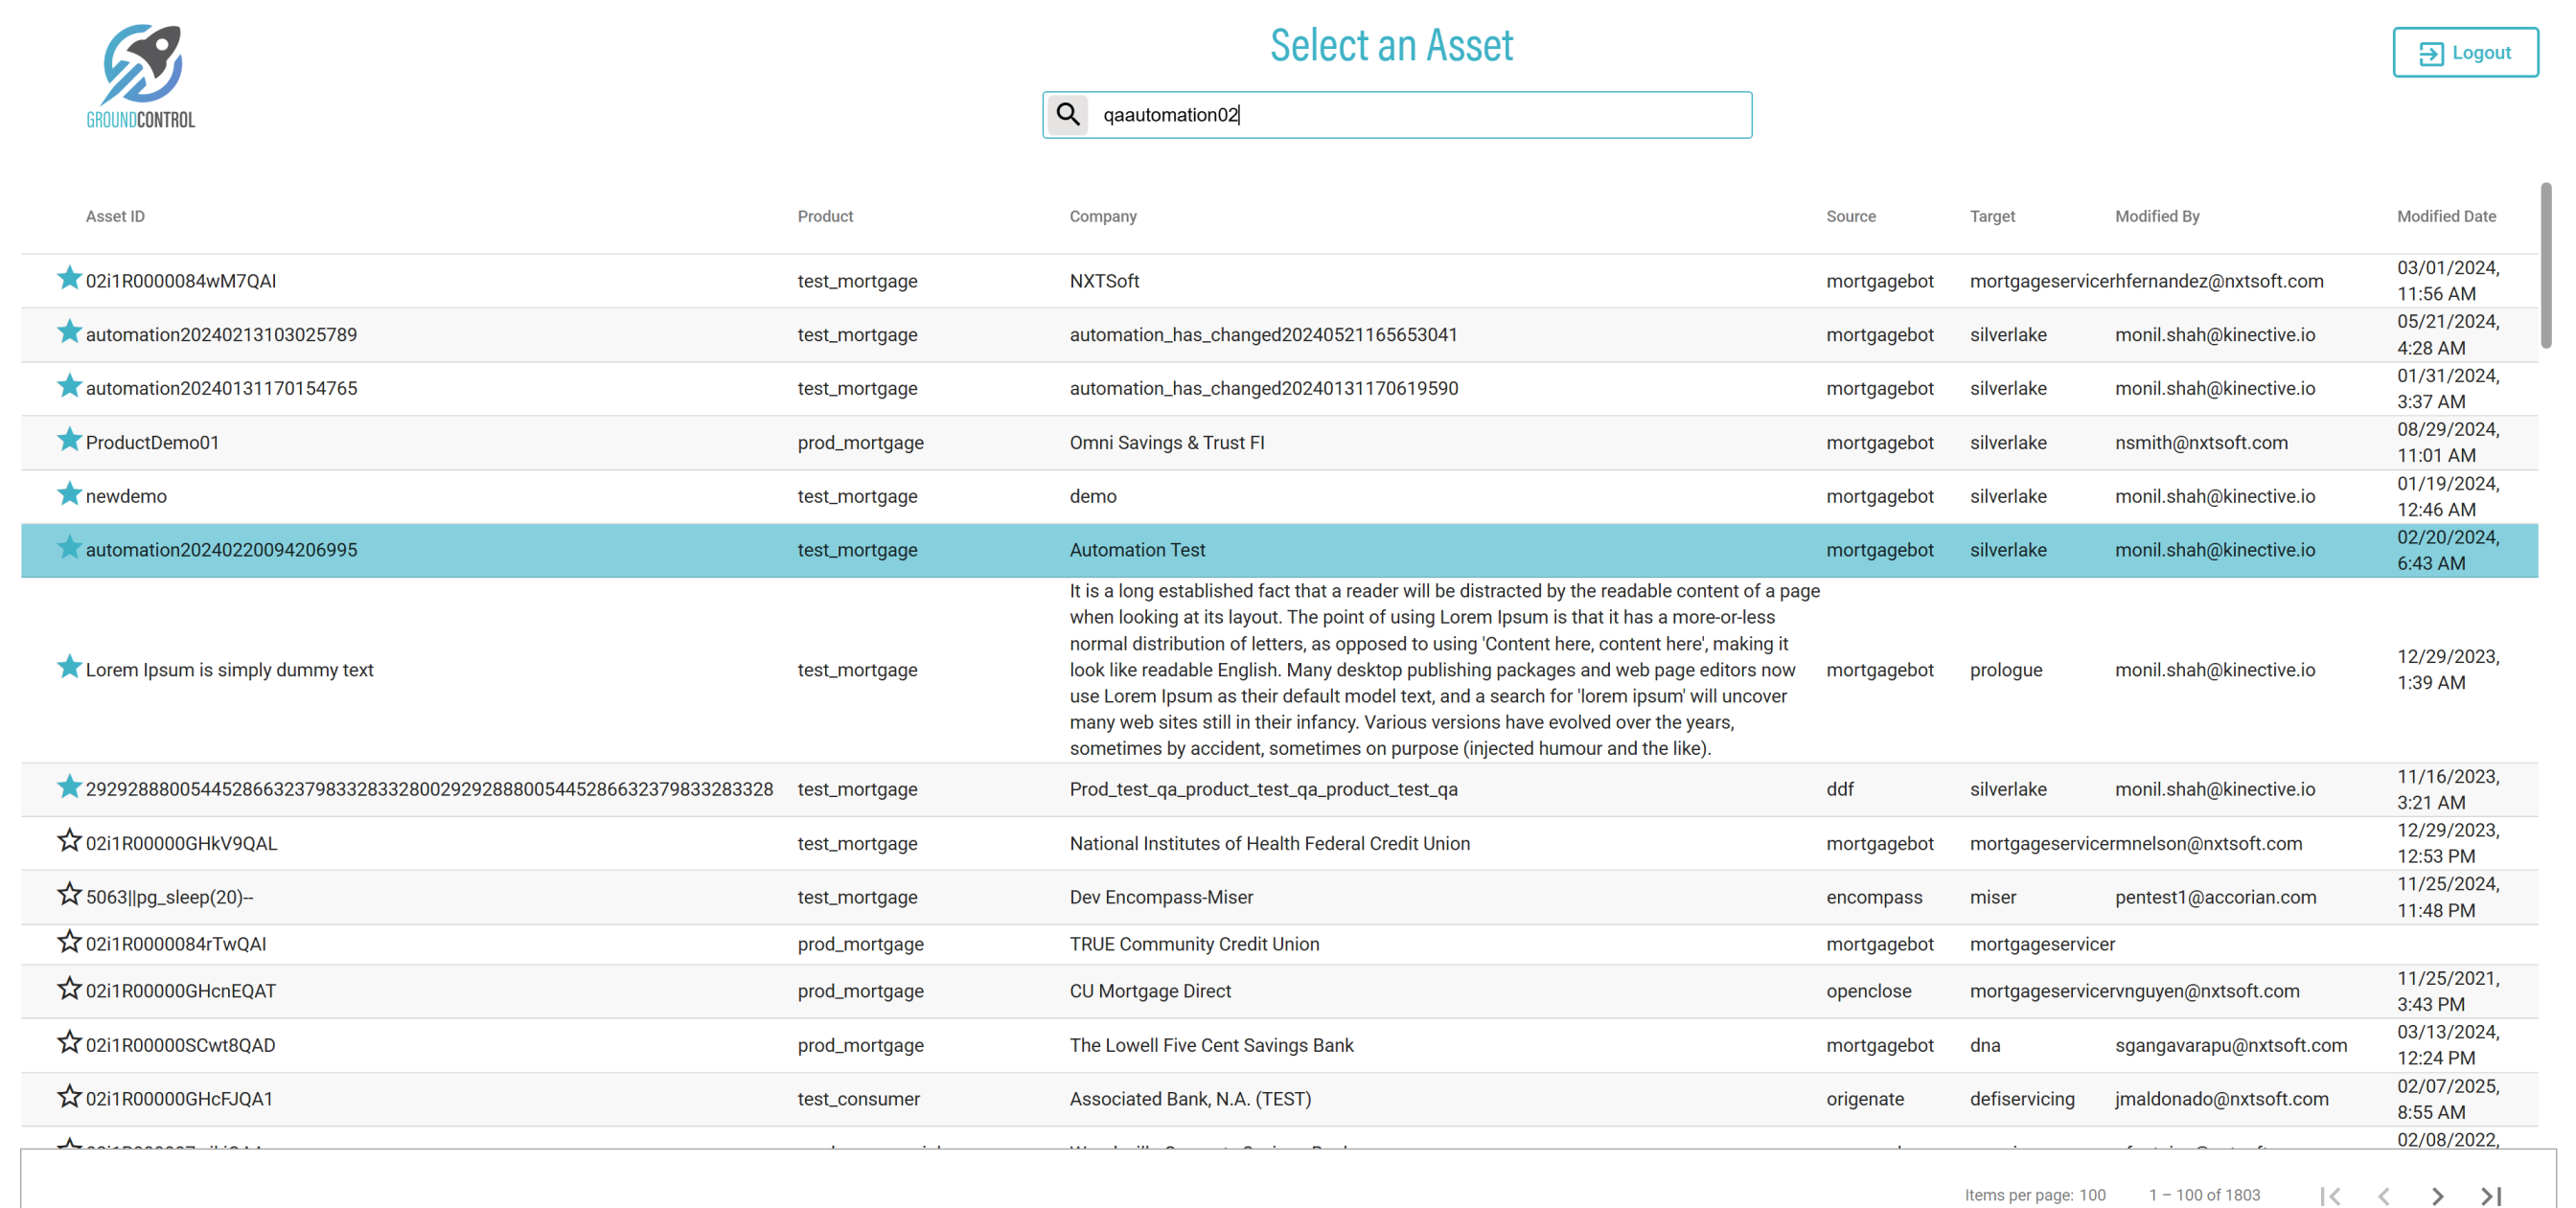Star the 02i1R00000GHcFJQA1 asset
This screenshot has height=1208, width=2576.
point(69,1097)
